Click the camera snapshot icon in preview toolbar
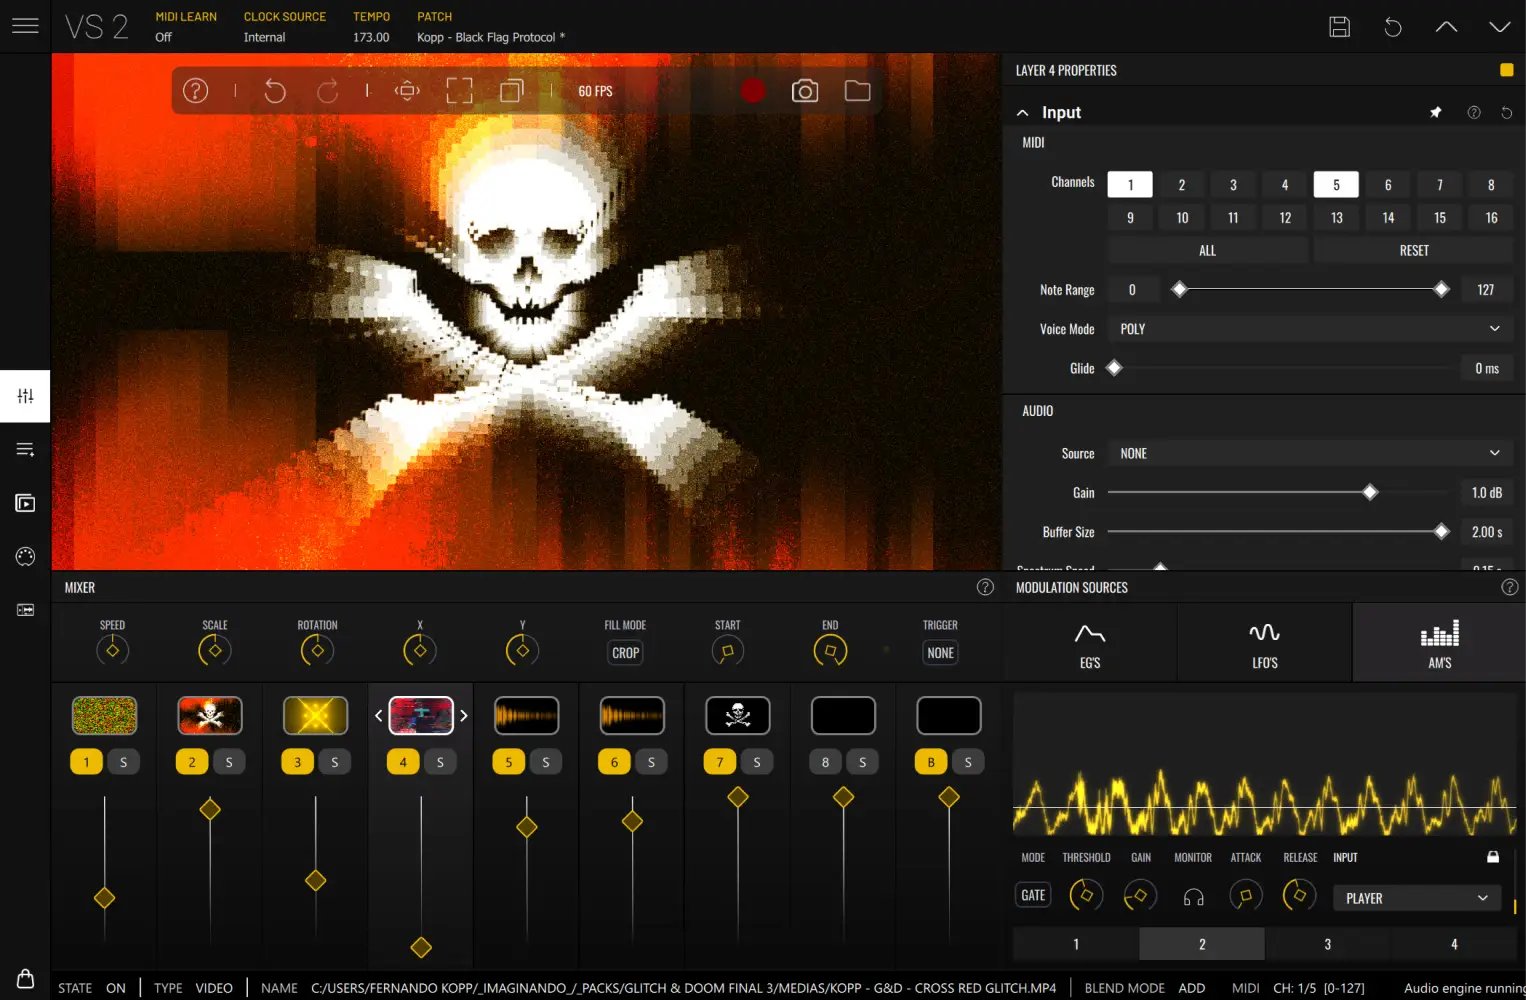Screen dimensions: 1526x1000 (x=805, y=90)
